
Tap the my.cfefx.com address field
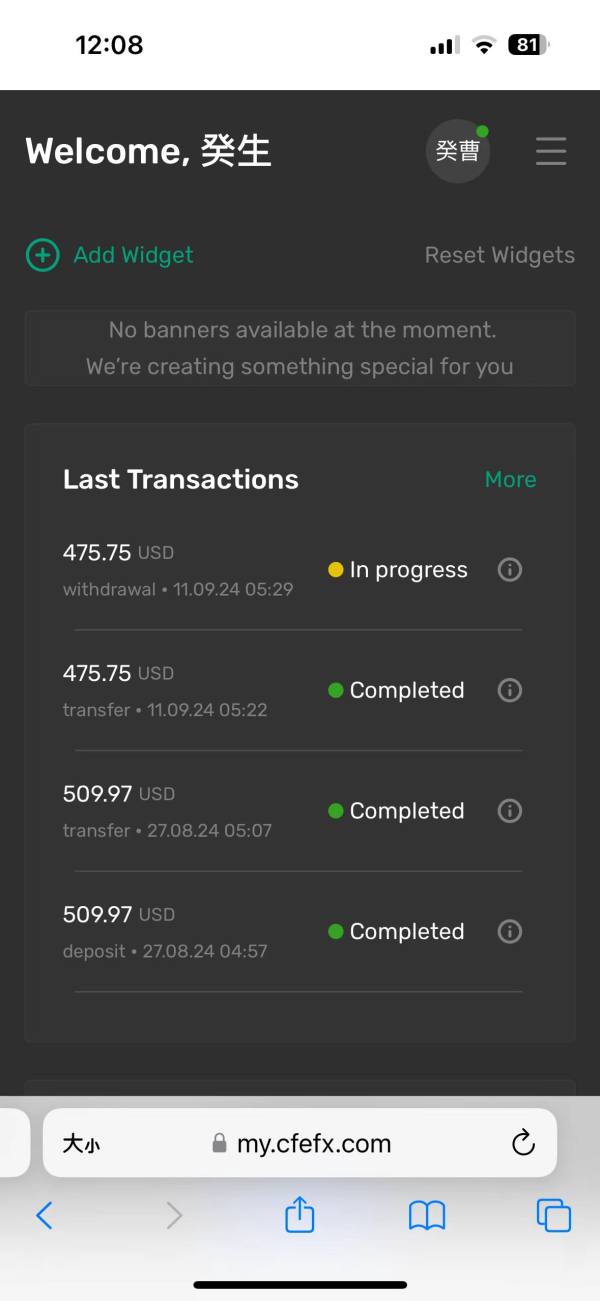tap(313, 1143)
